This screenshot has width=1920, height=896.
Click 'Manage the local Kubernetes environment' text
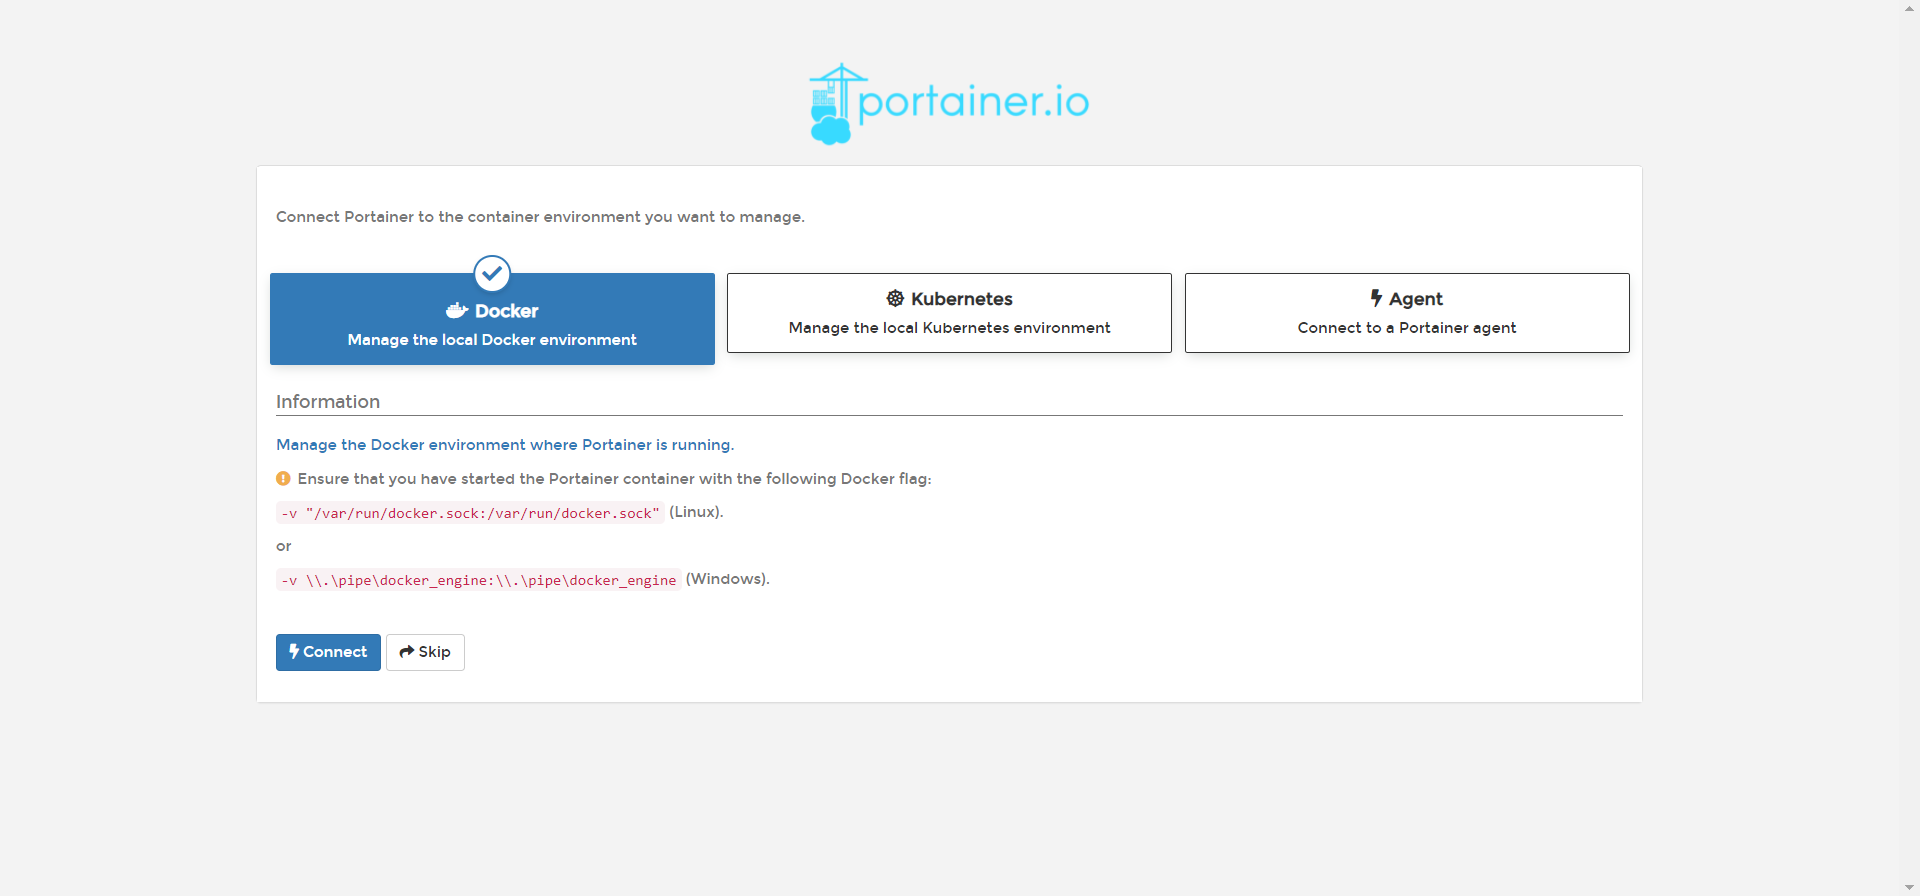[949, 328]
